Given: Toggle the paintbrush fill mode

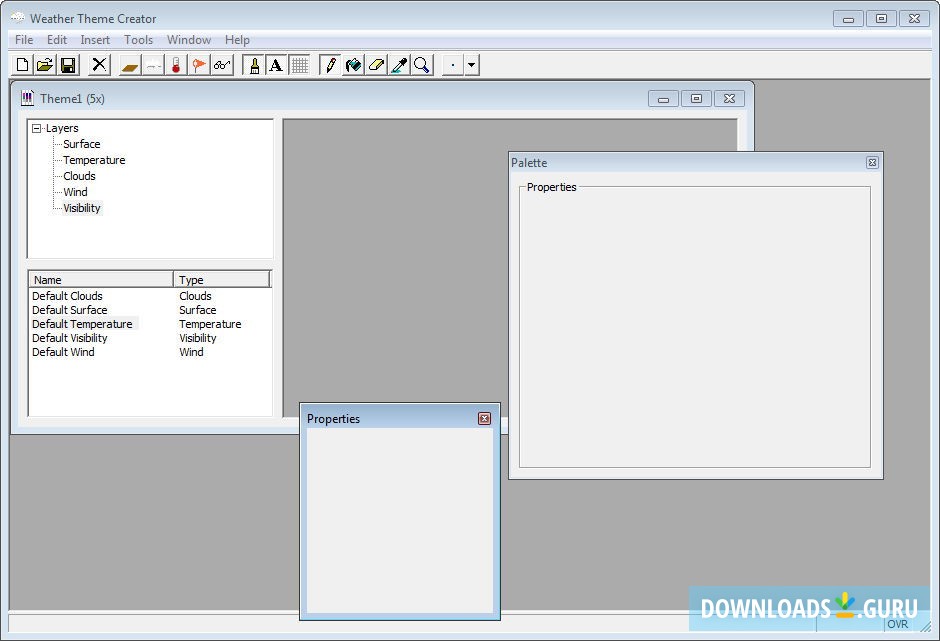Looking at the screenshot, I should (x=353, y=64).
